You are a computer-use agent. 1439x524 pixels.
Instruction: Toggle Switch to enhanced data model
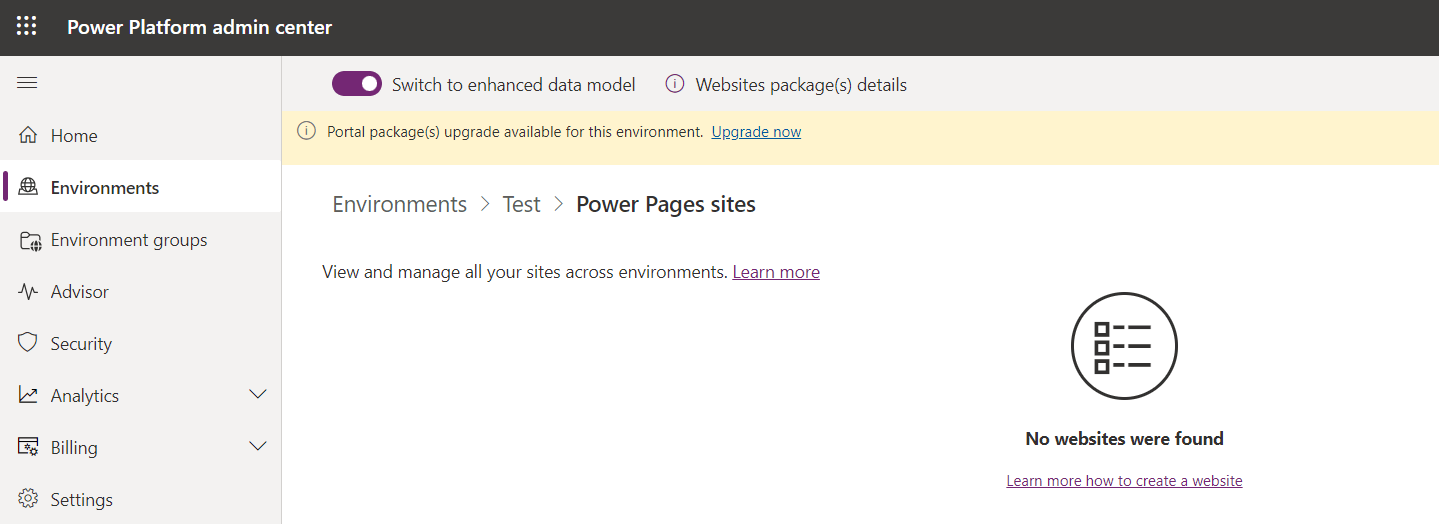[357, 84]
